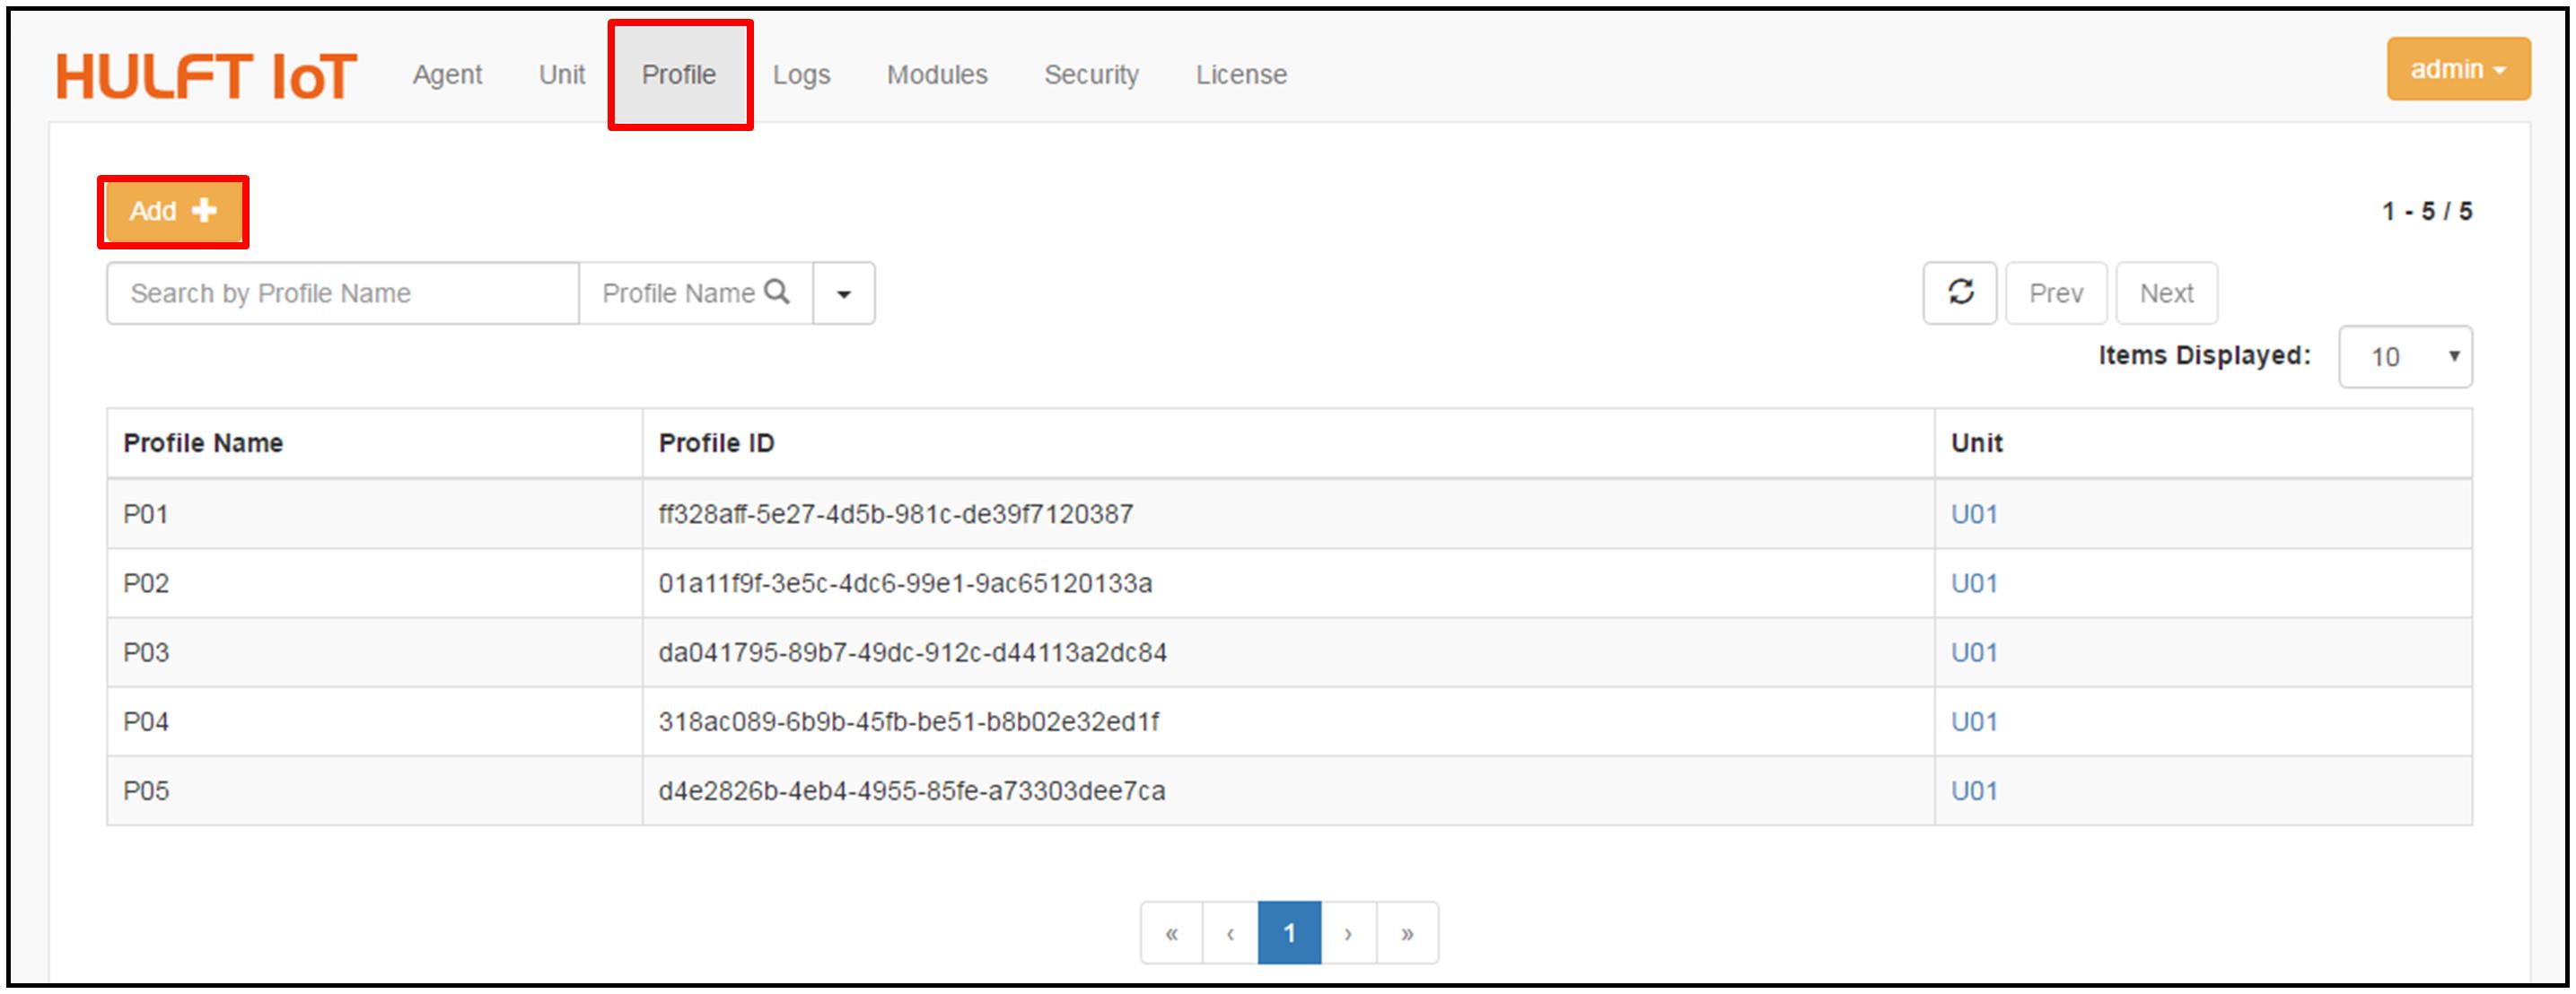Click the Prev page button

coord(2056,293)
